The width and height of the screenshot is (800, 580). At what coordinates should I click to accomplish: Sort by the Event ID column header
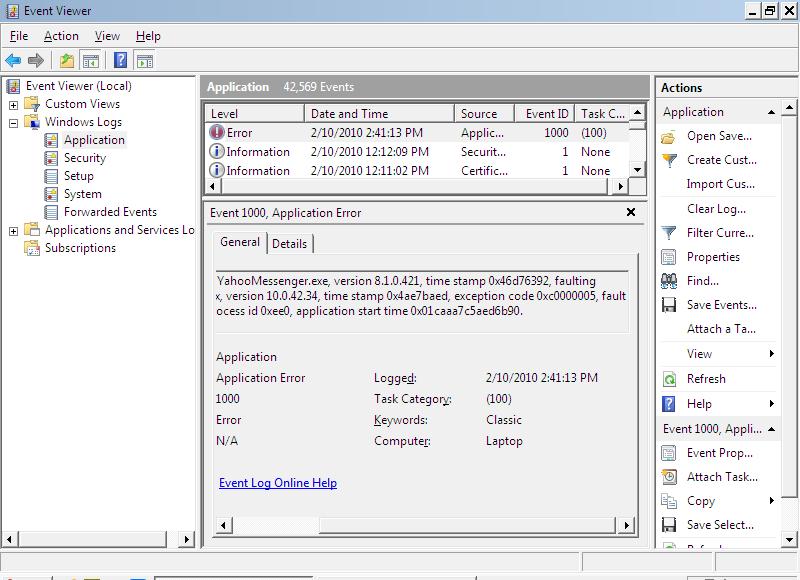click(x=544, y=113)
